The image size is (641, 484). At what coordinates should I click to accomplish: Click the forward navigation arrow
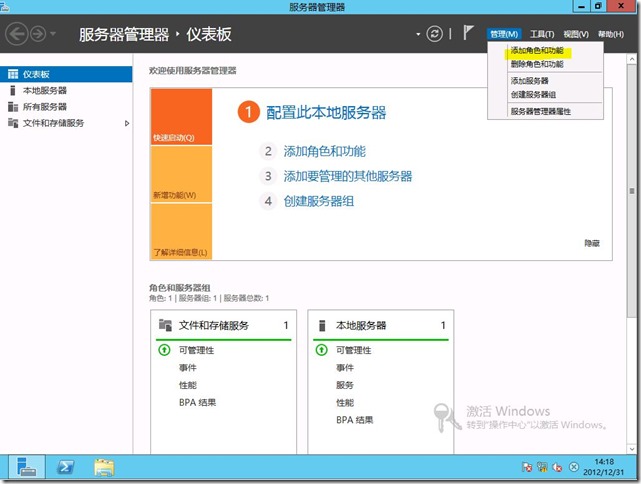(38, 34)
